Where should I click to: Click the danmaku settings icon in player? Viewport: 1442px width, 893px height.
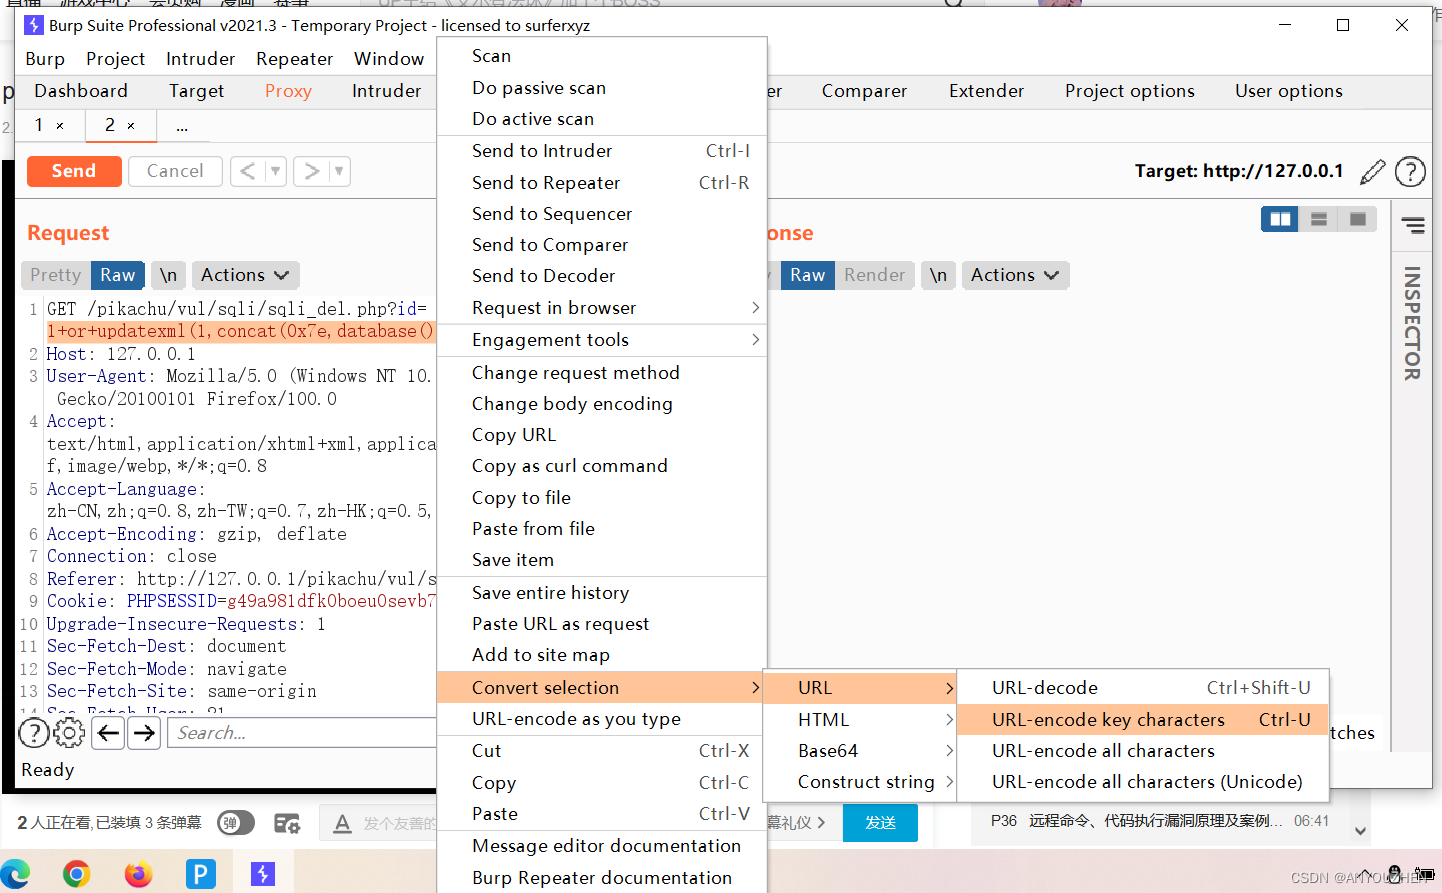coord(287,823)
